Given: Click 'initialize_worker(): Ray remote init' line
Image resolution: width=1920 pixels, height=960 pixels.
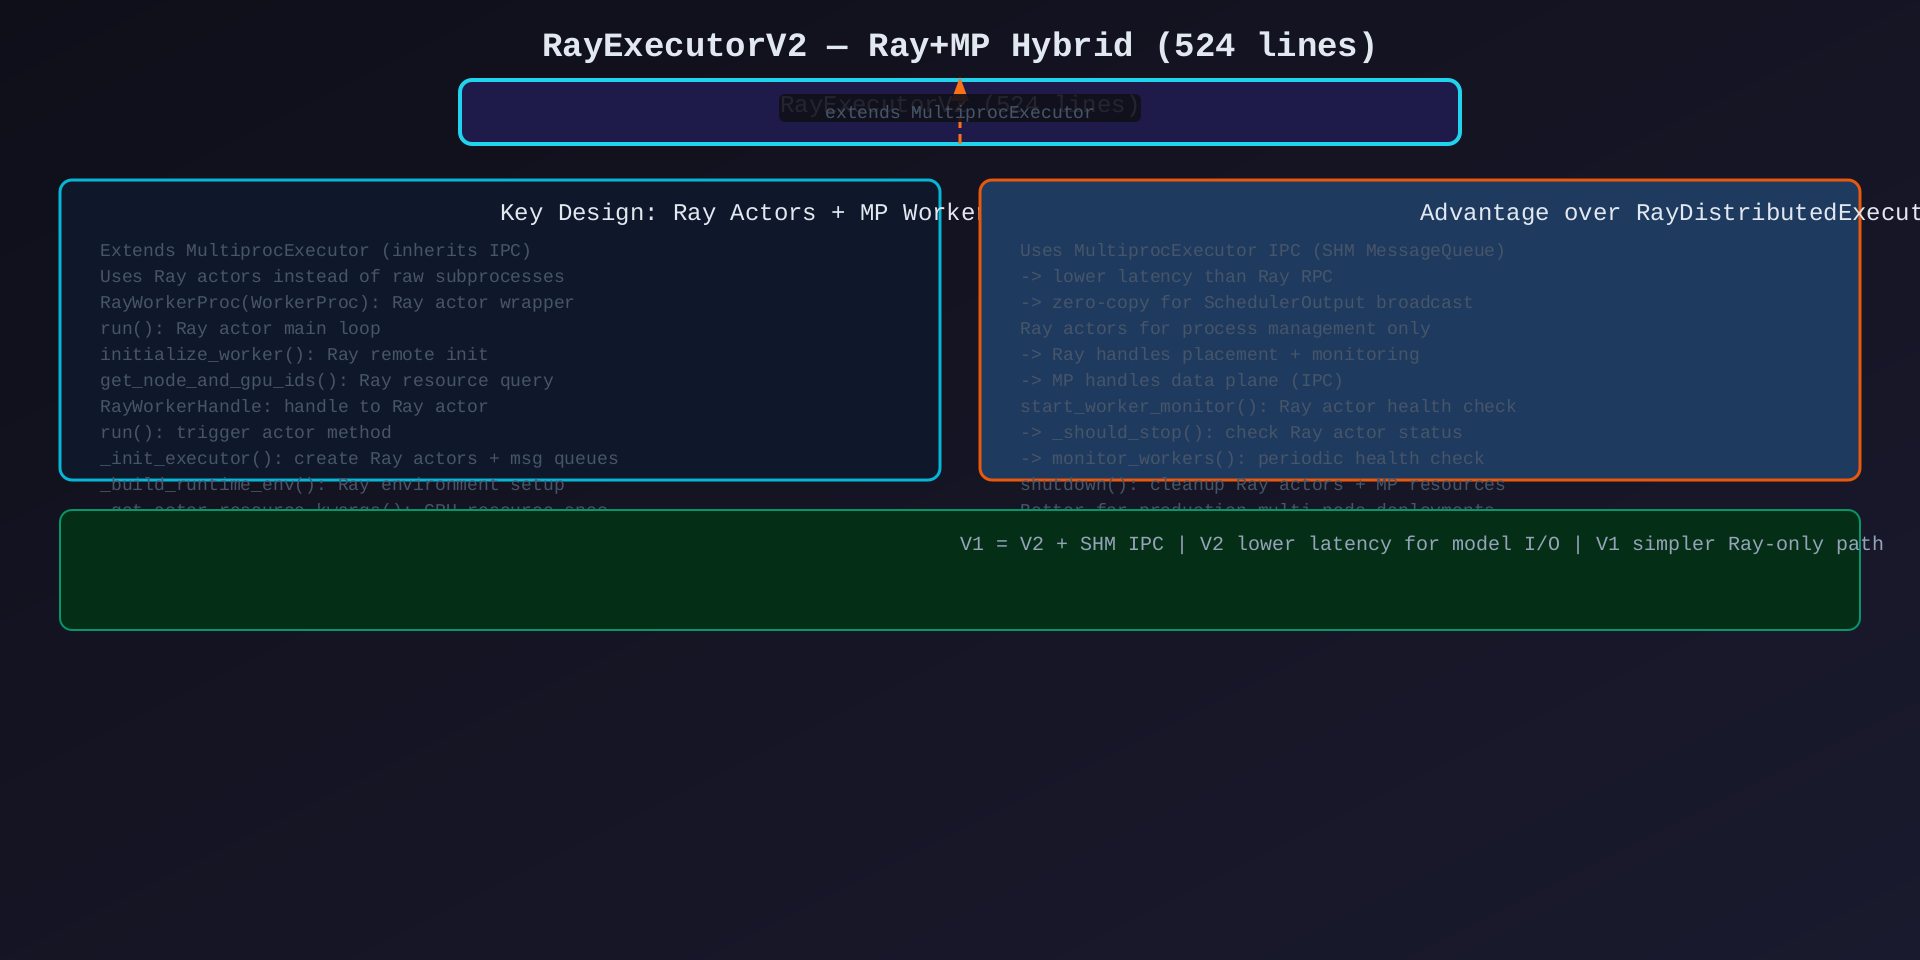Looking at the screenshot, I should coord(294,355).
